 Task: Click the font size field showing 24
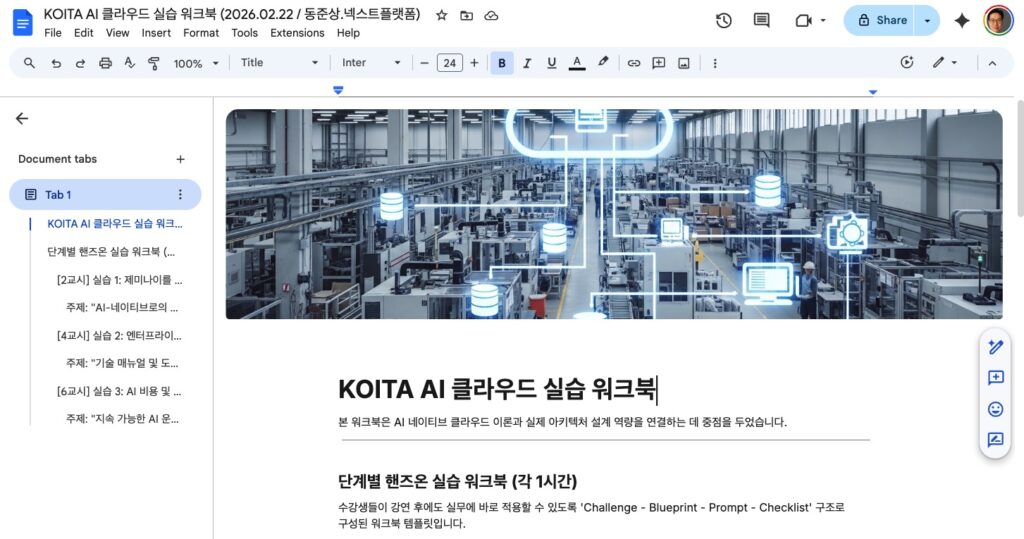click(x=449, y=63)
